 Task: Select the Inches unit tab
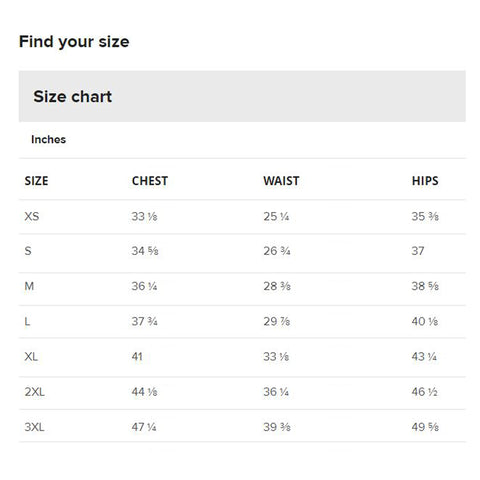coord(48,139)
